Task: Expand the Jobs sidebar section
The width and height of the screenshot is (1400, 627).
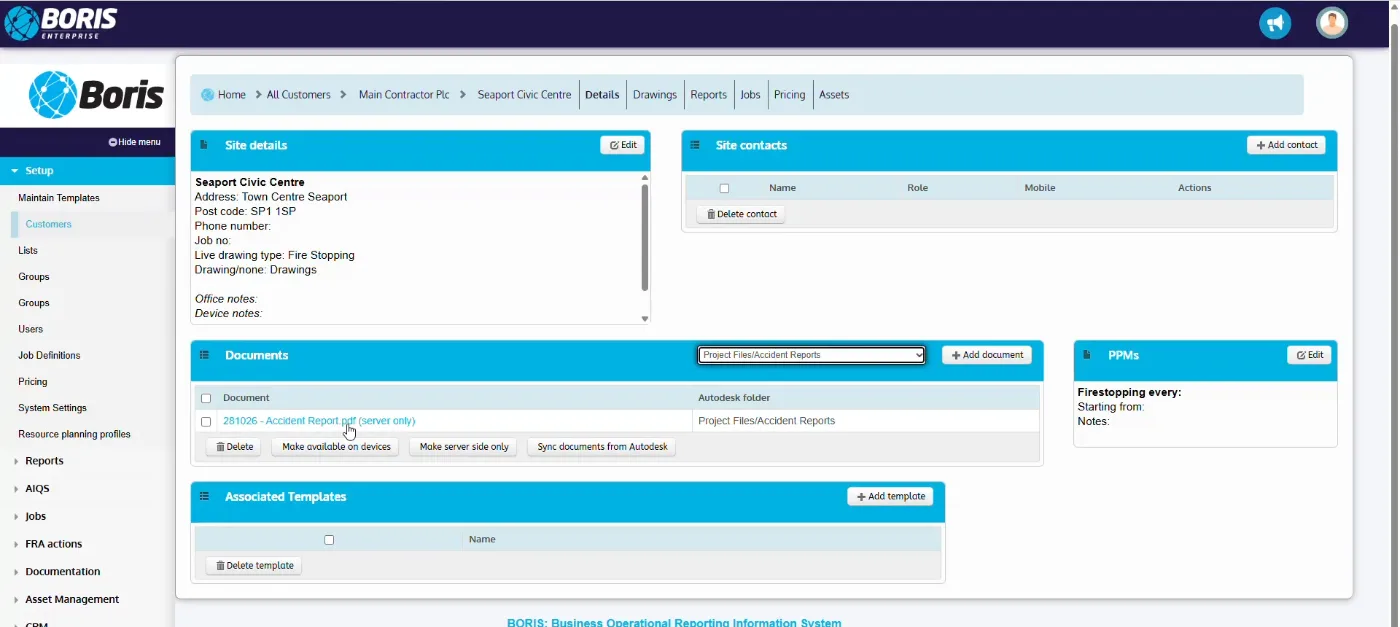Action: (35, 516)
